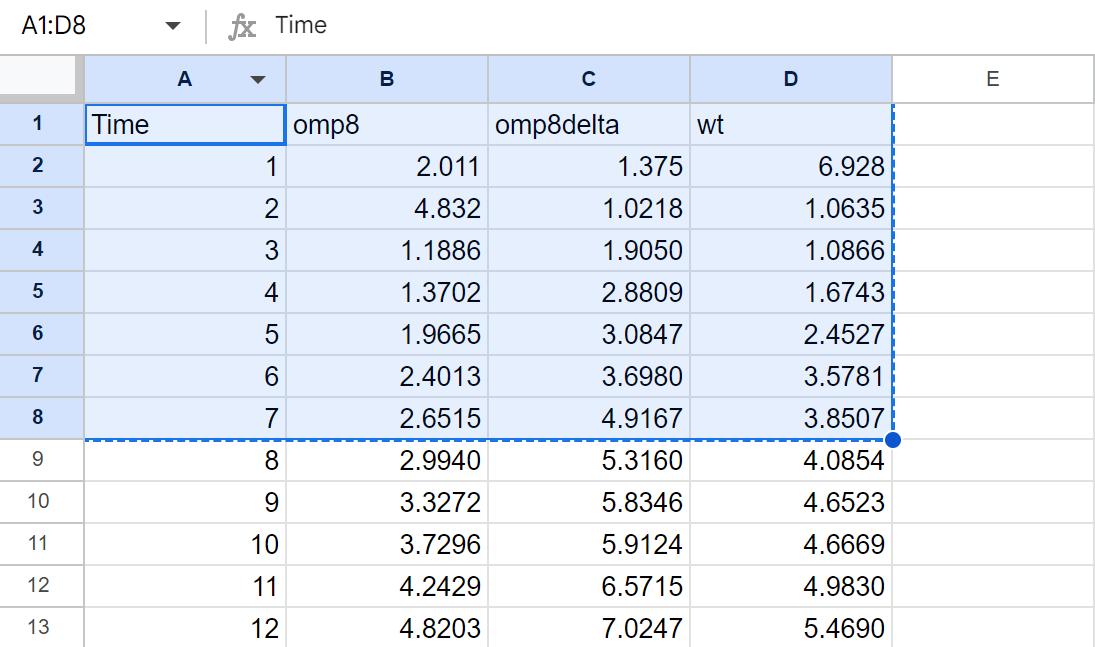Click the fx function icon
Image resolution: width=1095 pixels, height=647 pixels.
coord(241,26)
